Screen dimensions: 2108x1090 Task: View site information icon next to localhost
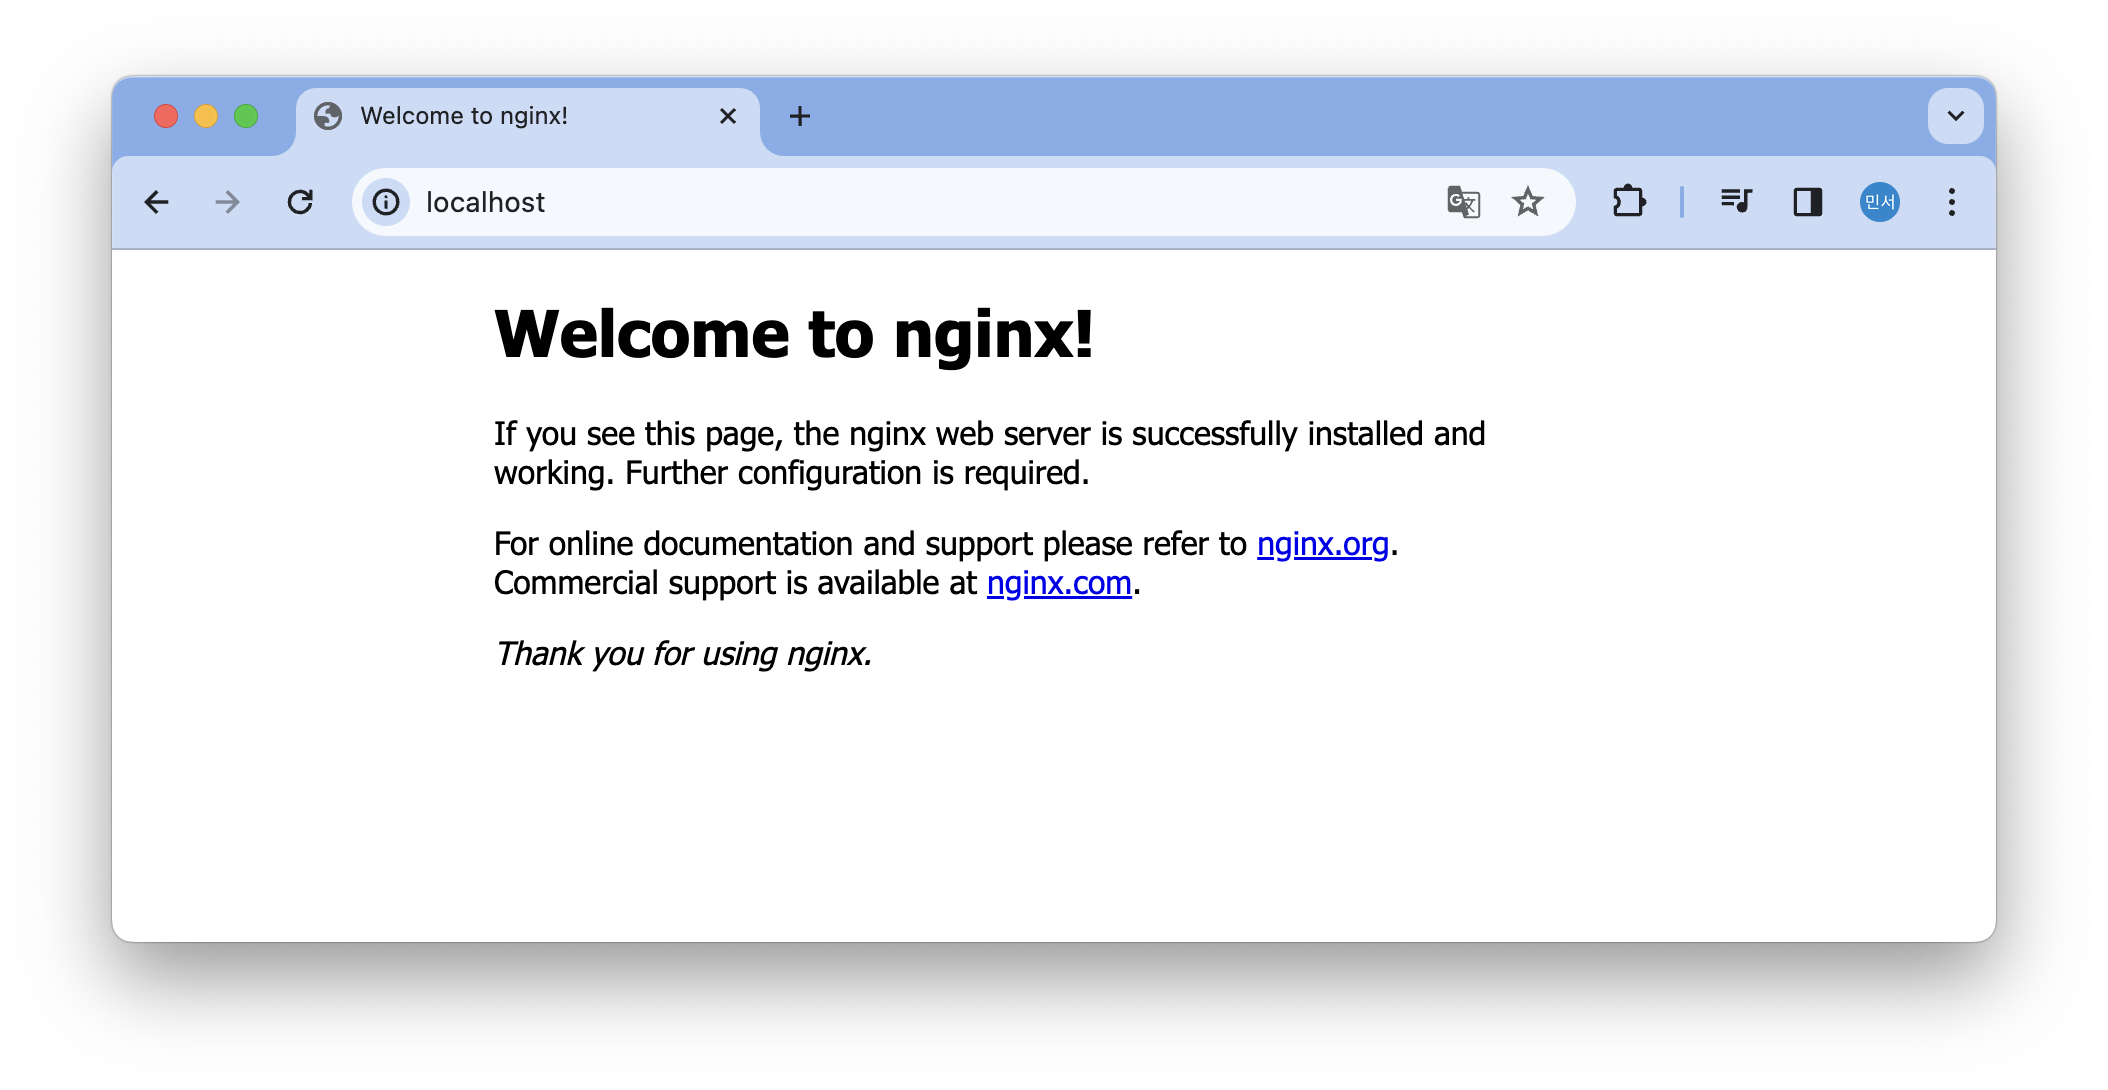click(386, 202)
